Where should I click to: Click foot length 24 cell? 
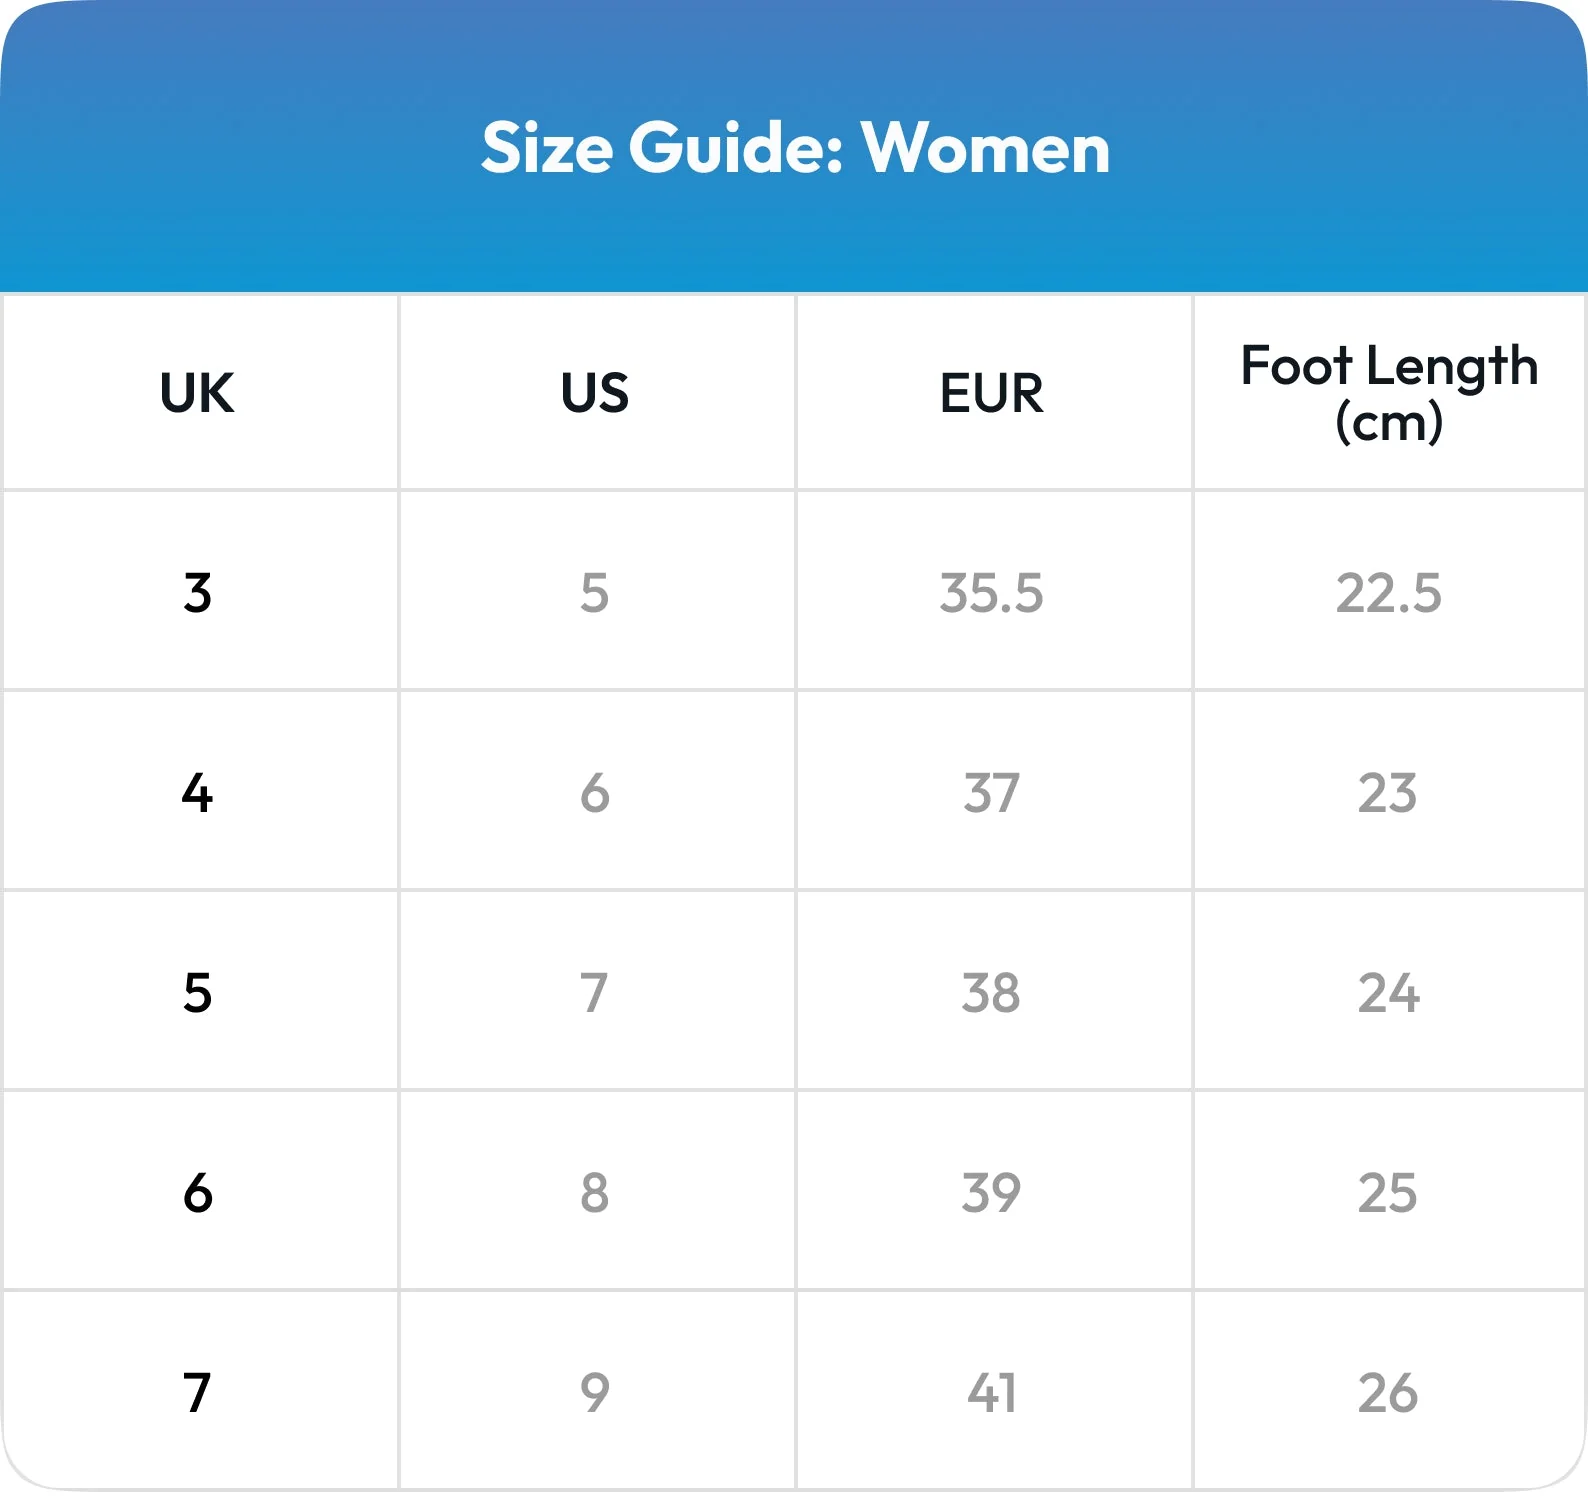[1389, 993]
